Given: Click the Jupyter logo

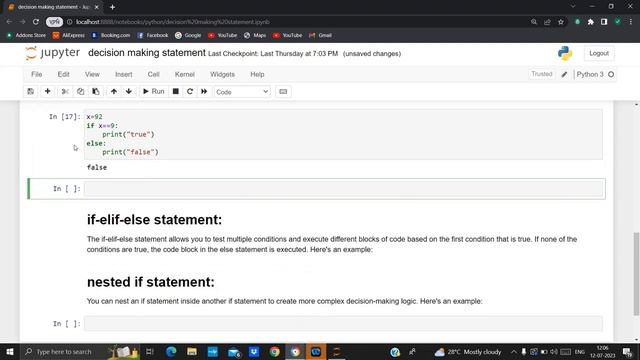Looking at the screenshot, I should 52,53.
